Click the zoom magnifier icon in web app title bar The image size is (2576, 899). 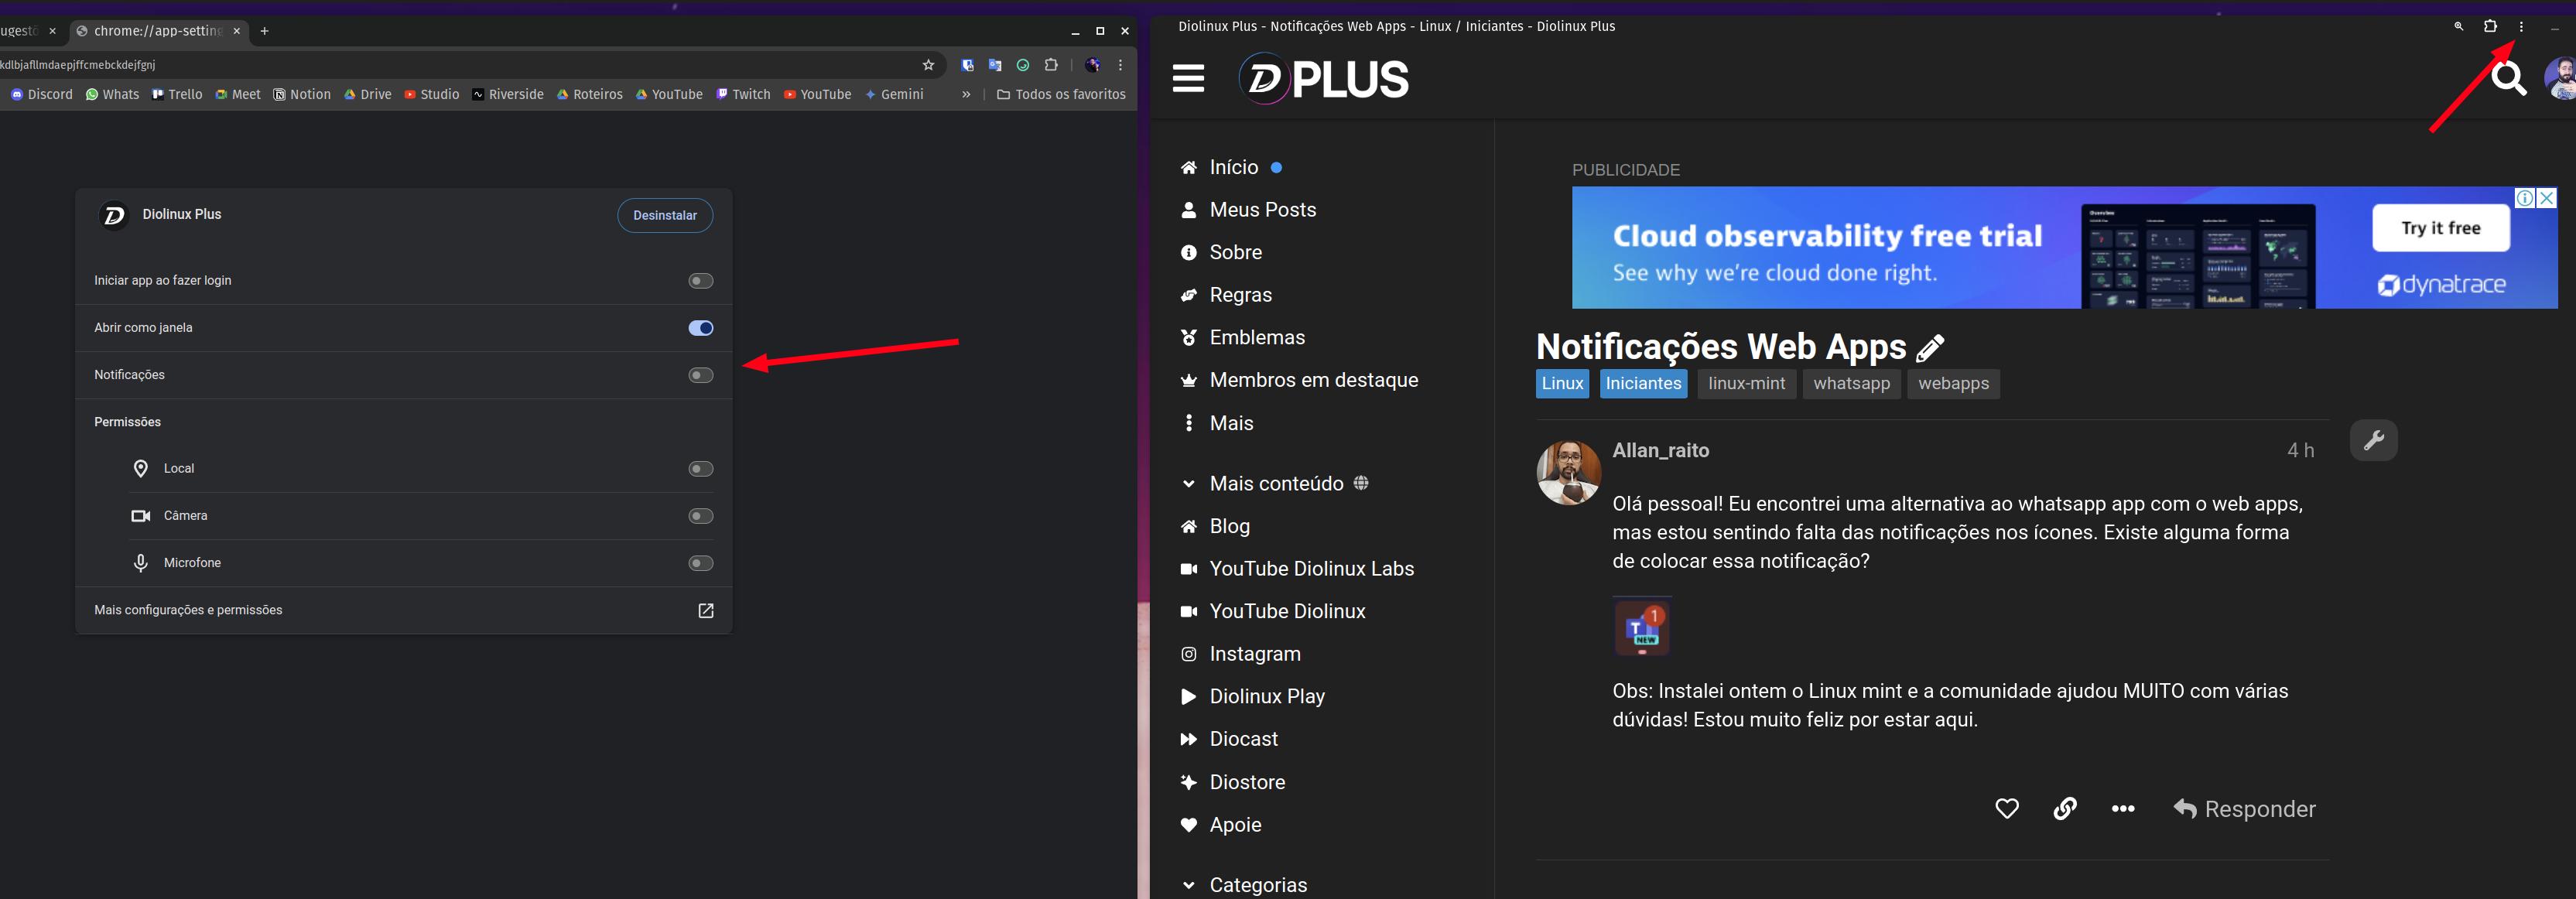(2458, 27)
